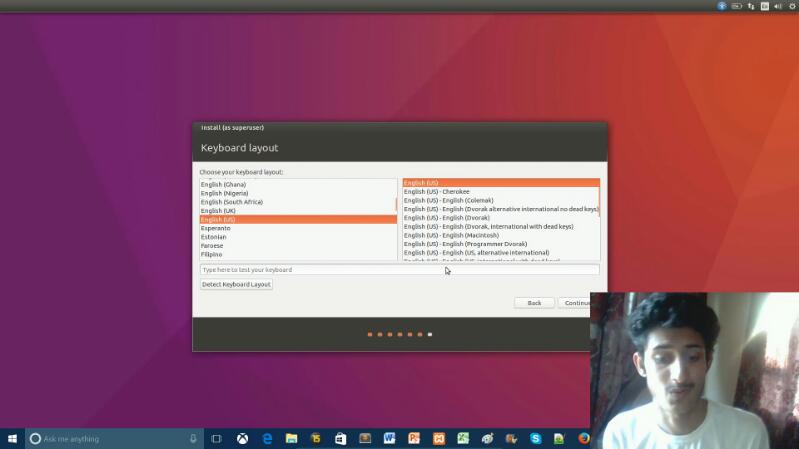Screen dimensions: 799x449
Task: Open the accessibility indicator in the top panel
Action: pyautogui.click(x=722, y=6)
